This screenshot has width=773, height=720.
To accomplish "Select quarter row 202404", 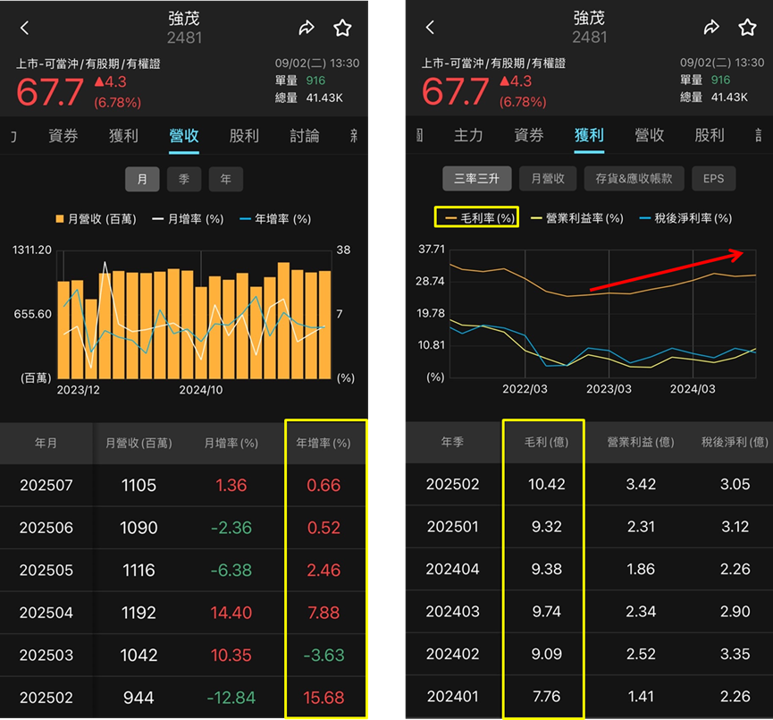I will click(x=589, y=569).
